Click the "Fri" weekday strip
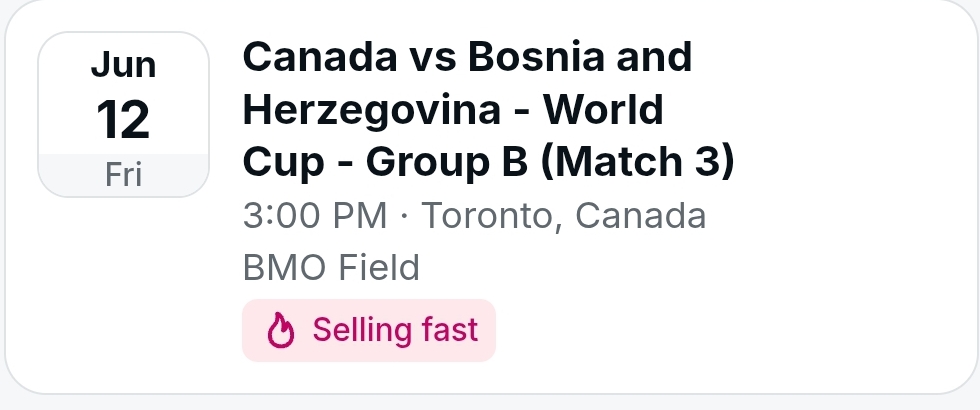This screenshot has width=980, height=410. coord(123,175)
